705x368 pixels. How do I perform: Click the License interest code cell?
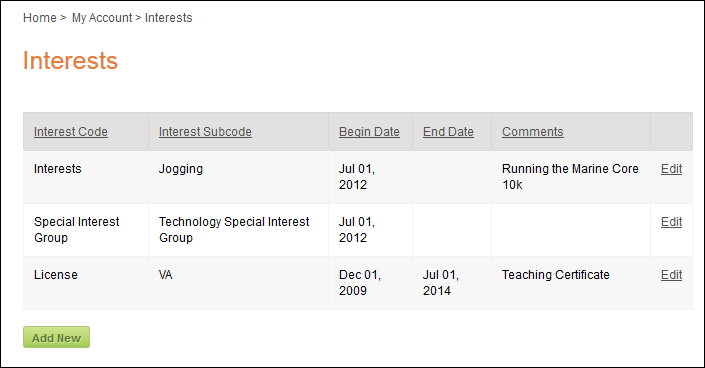point(56,275)
